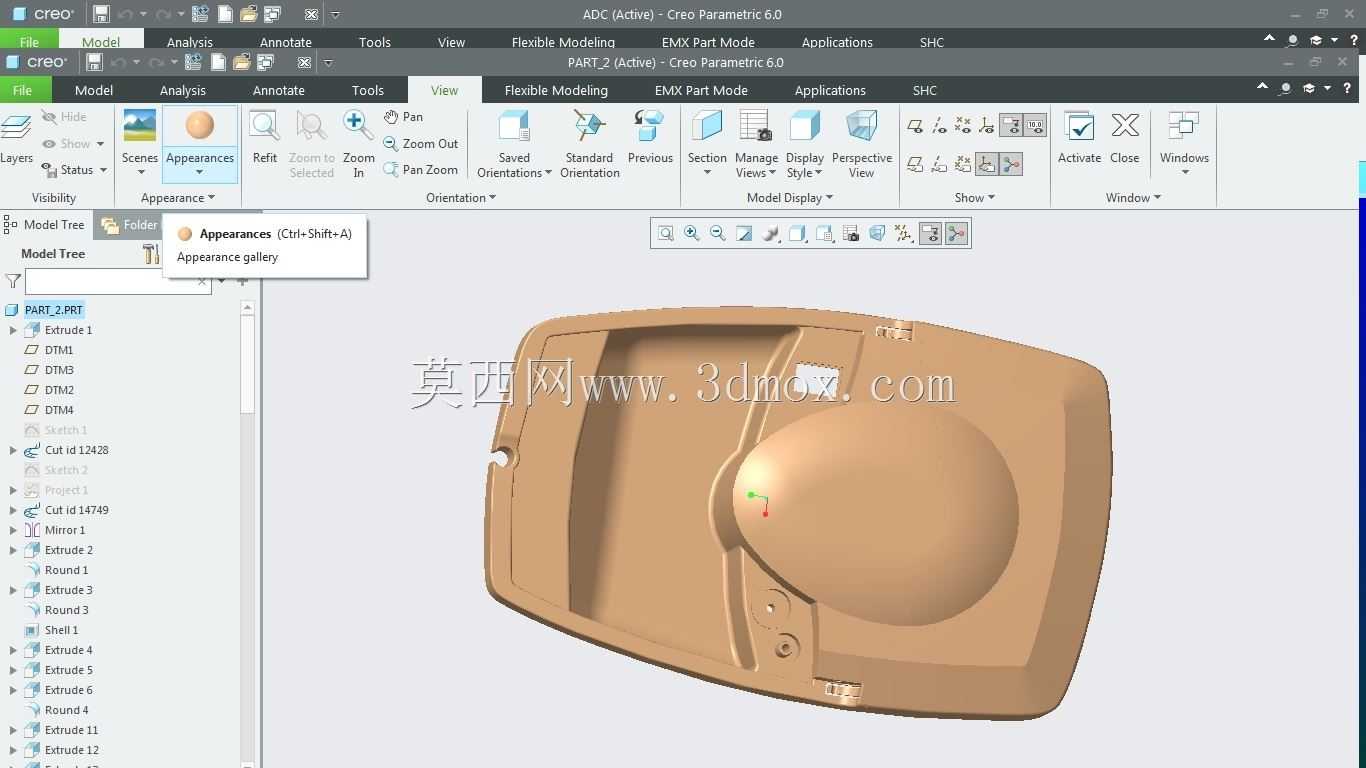The width and height of the screenshot is (1366, 768).
Task: Click the Activate window icon
Action: point(1079,127)
